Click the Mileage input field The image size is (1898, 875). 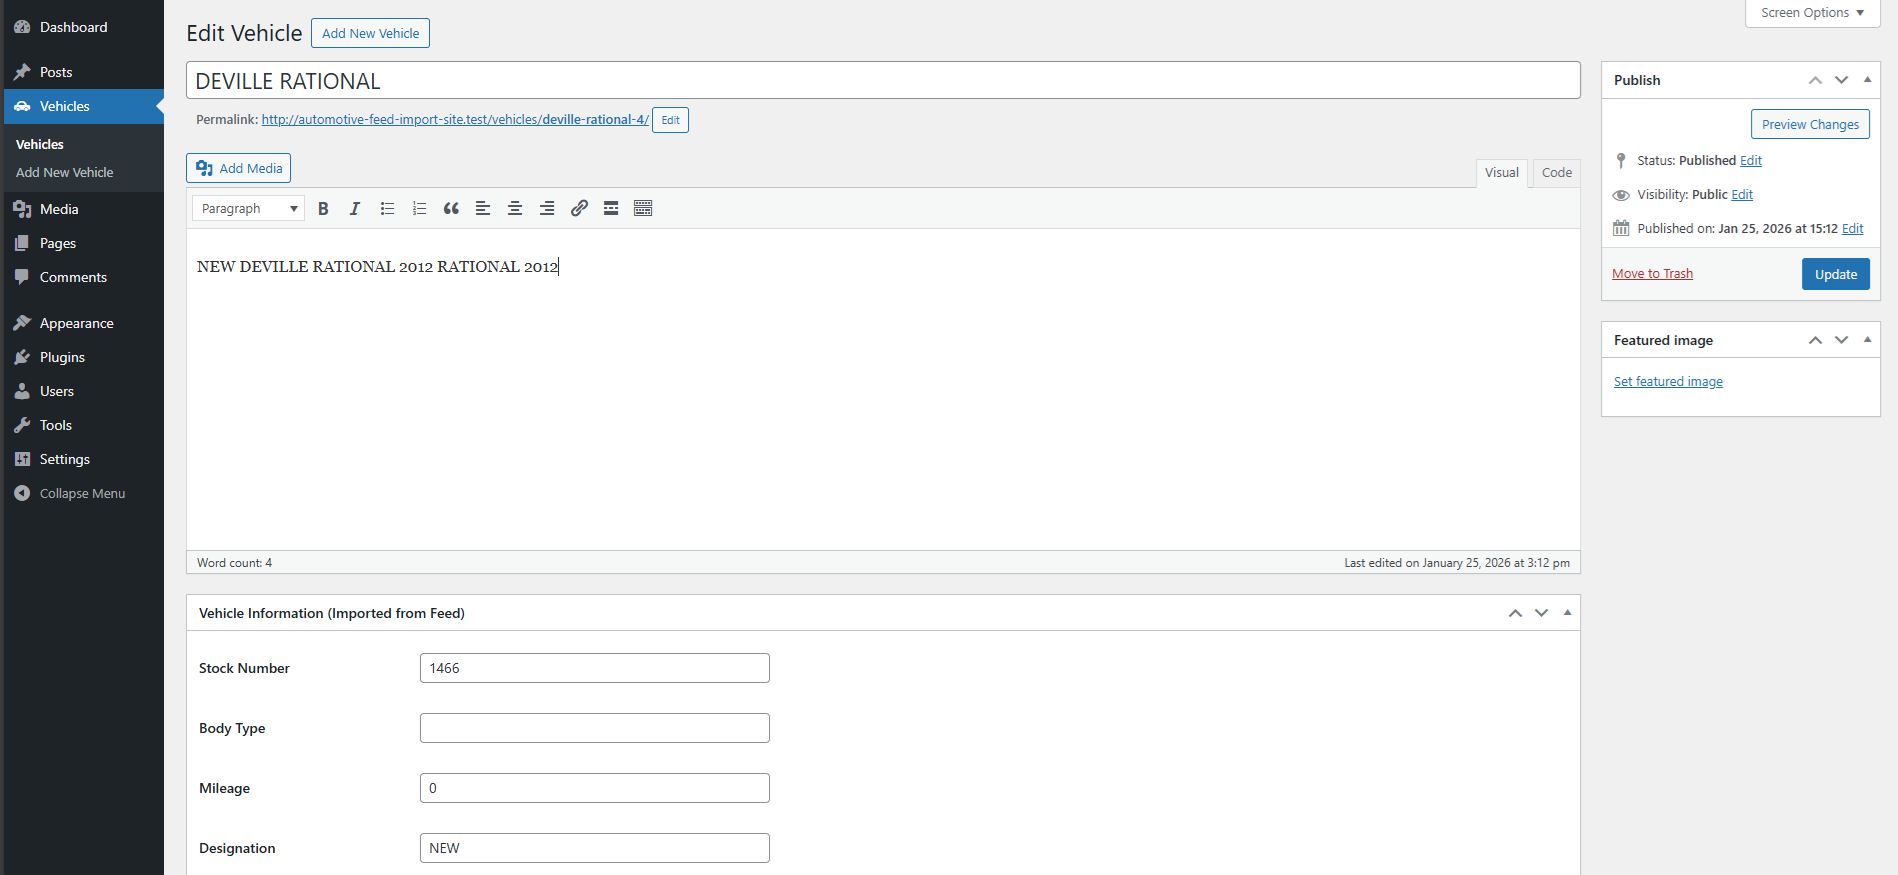pos(595,788)
